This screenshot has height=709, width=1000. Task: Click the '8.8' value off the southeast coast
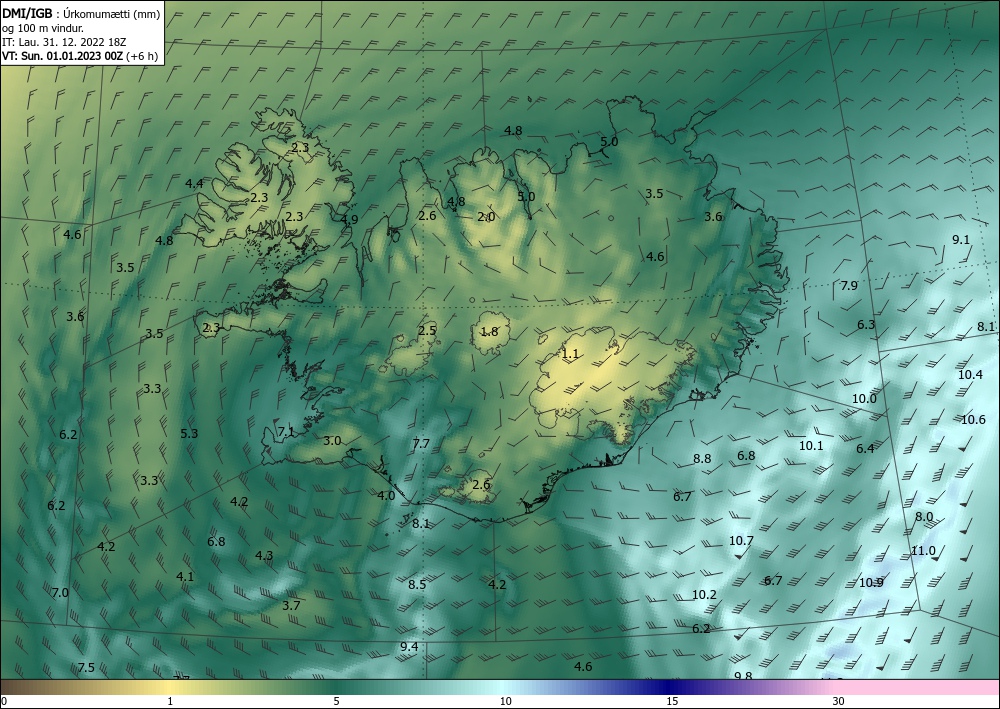(x=702, y=458)
